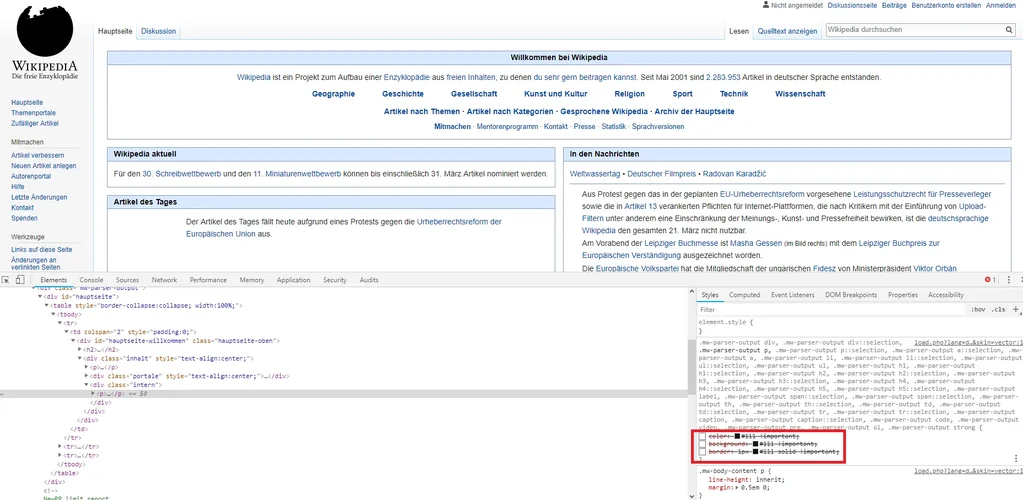The width and height of the screenshot is (1023, 500).
Task: Open the Zufälliger Artikel sidebar link
Action: (x=35, y=123)
